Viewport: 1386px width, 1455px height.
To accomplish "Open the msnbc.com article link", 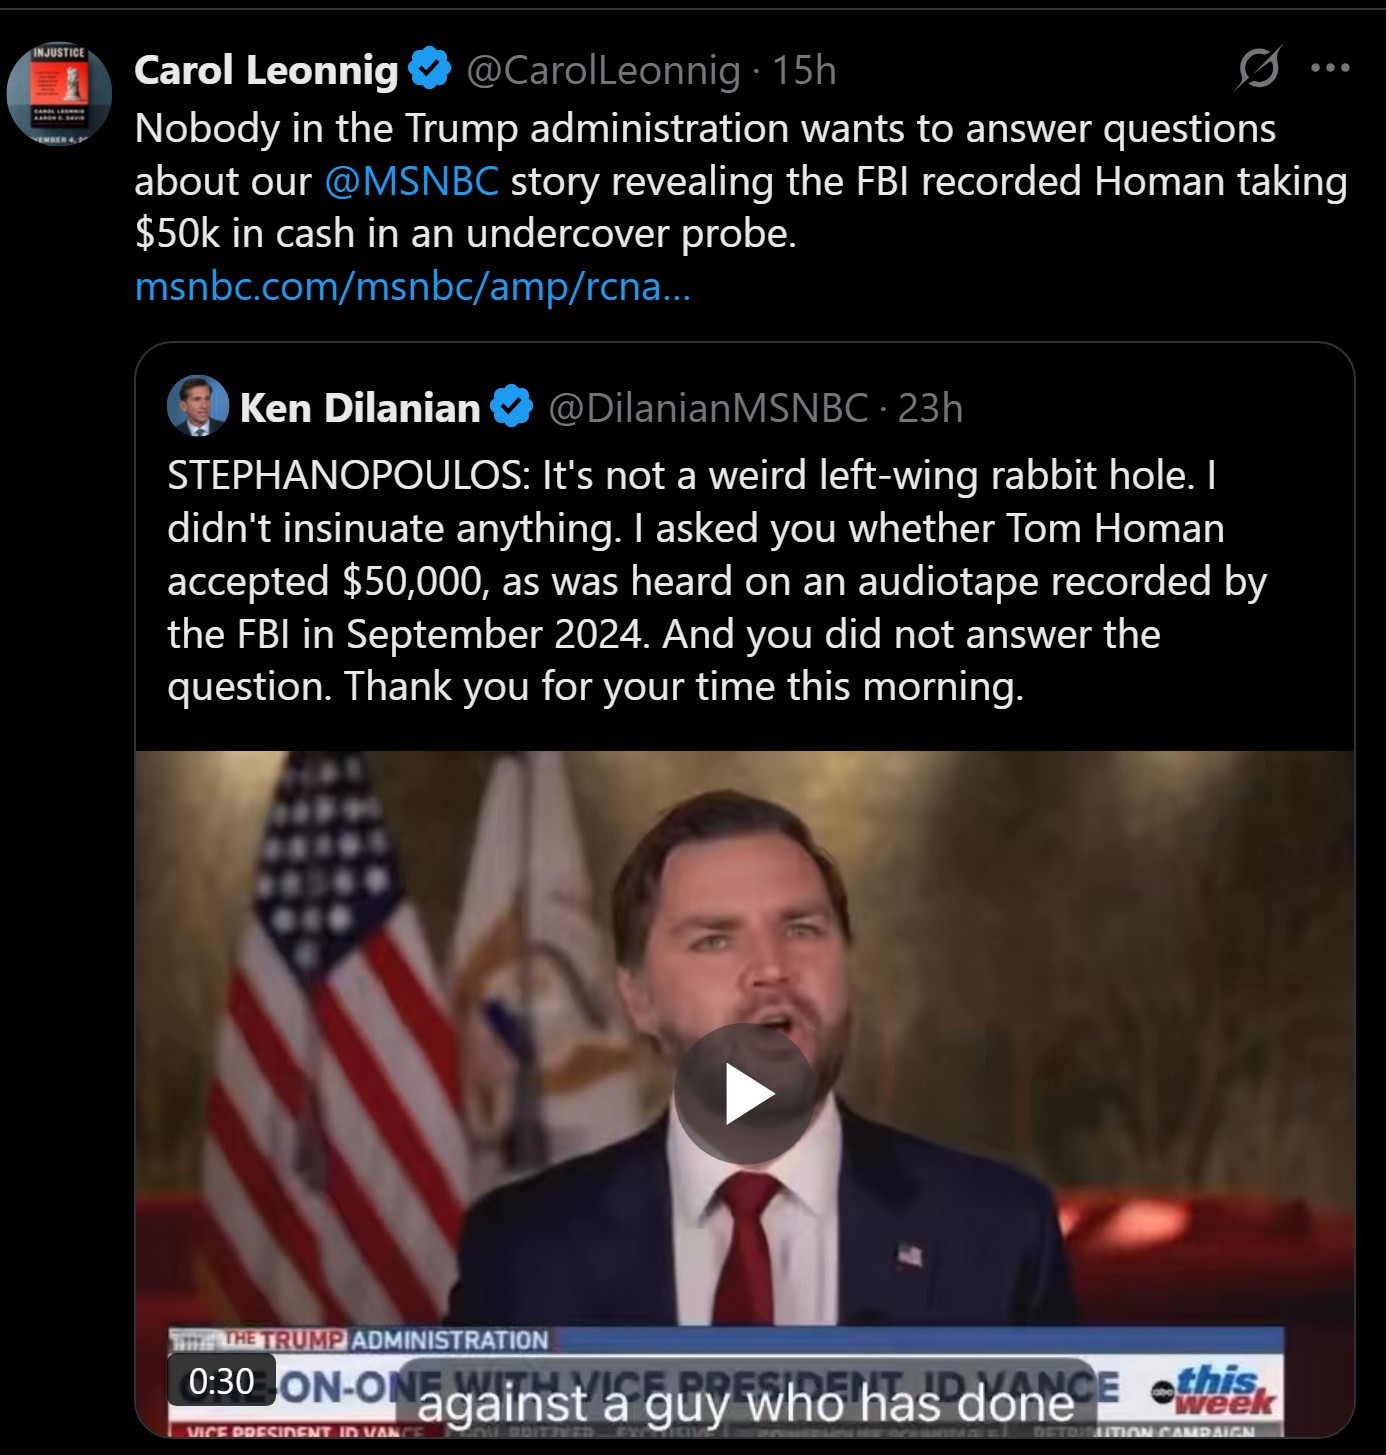I will pyautogui.click(x=412, y=287).
